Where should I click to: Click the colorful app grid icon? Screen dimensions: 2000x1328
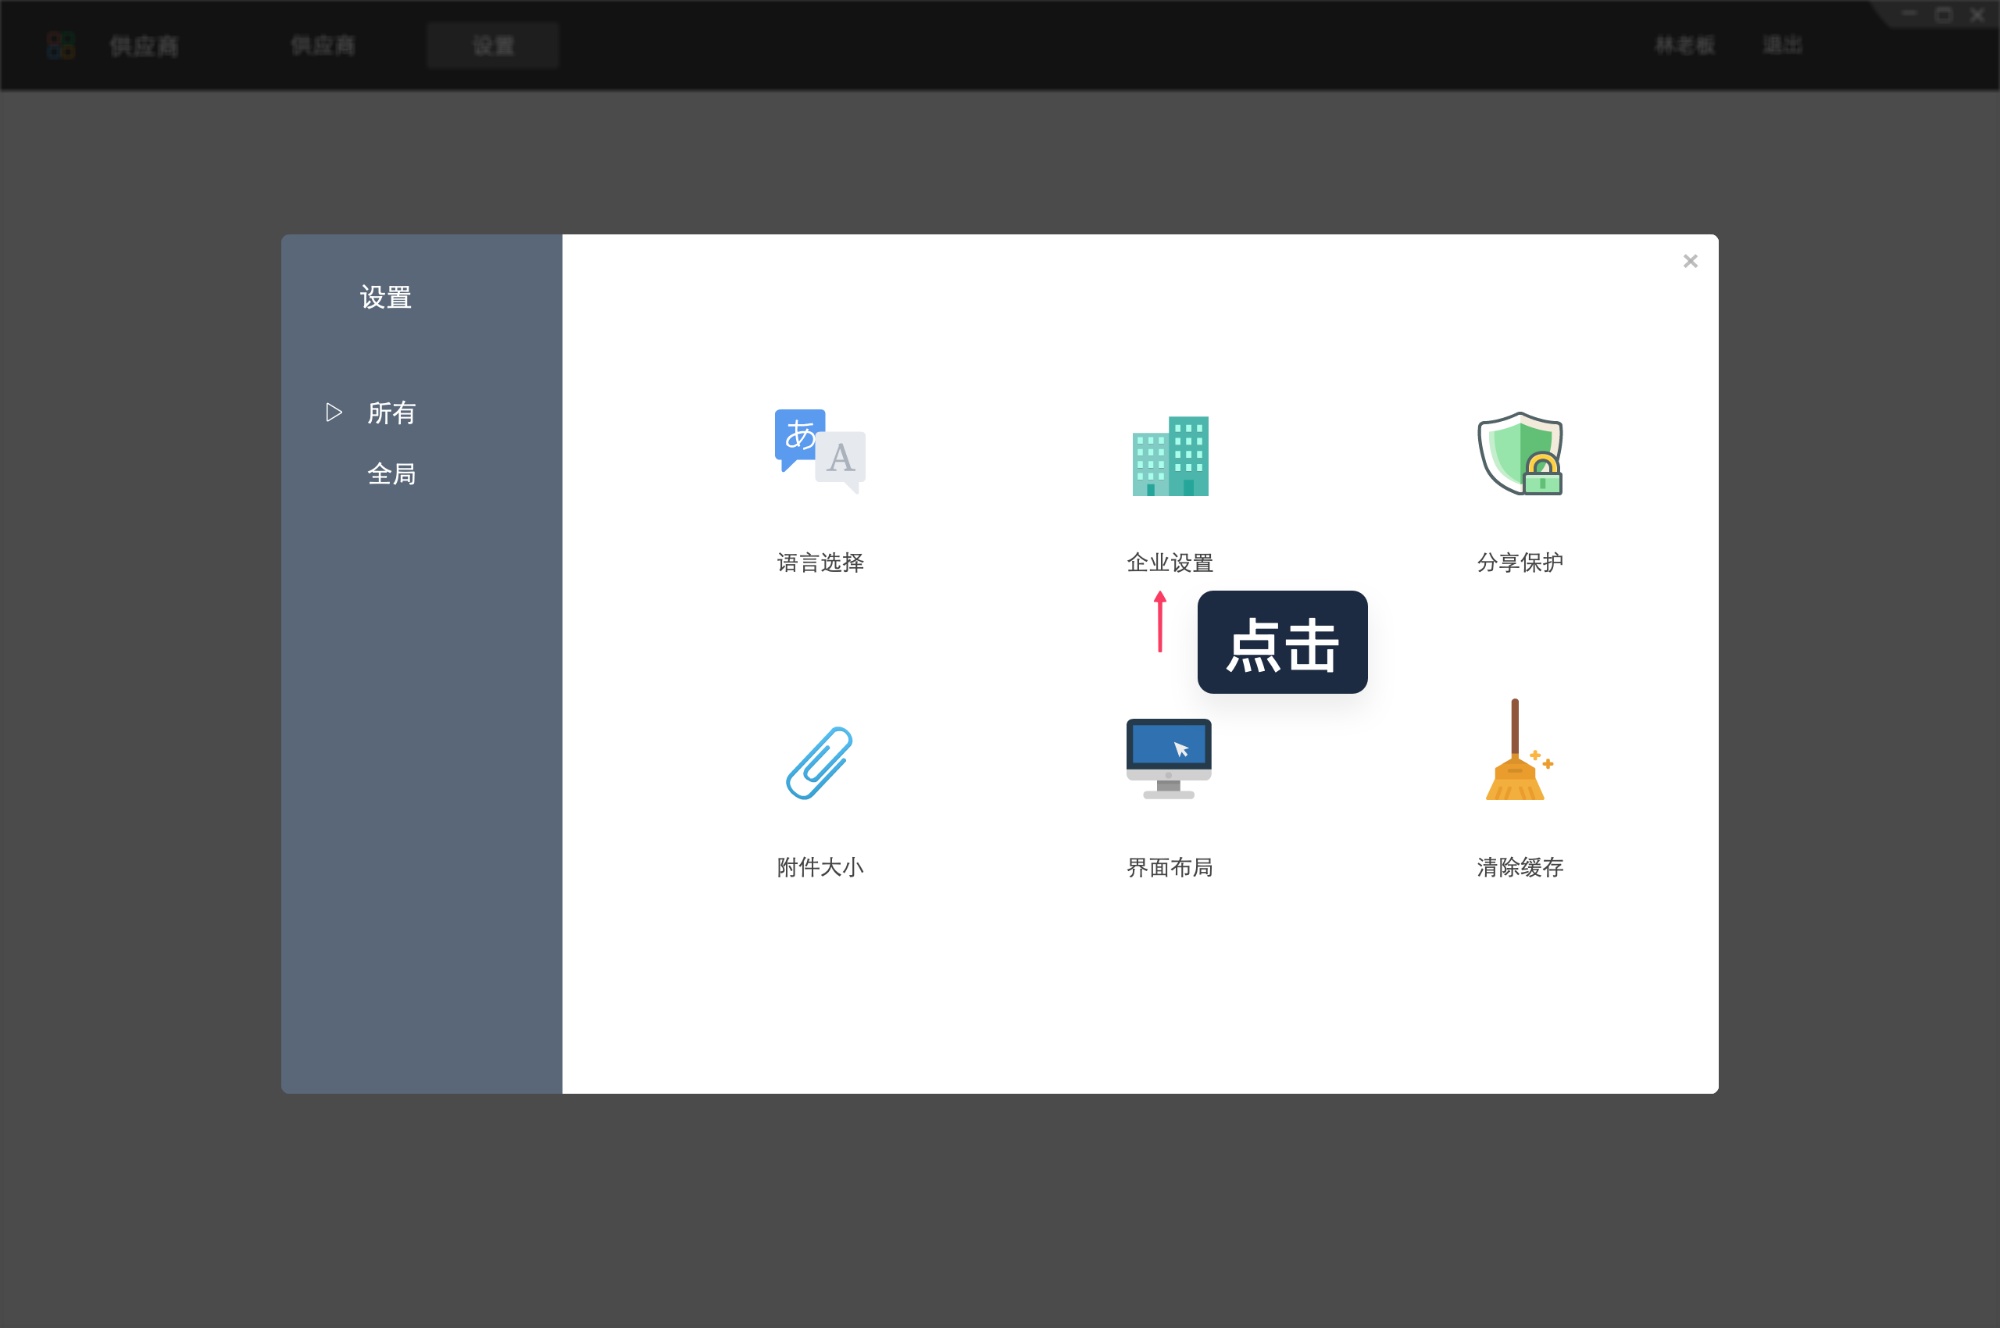click(61, 45)
